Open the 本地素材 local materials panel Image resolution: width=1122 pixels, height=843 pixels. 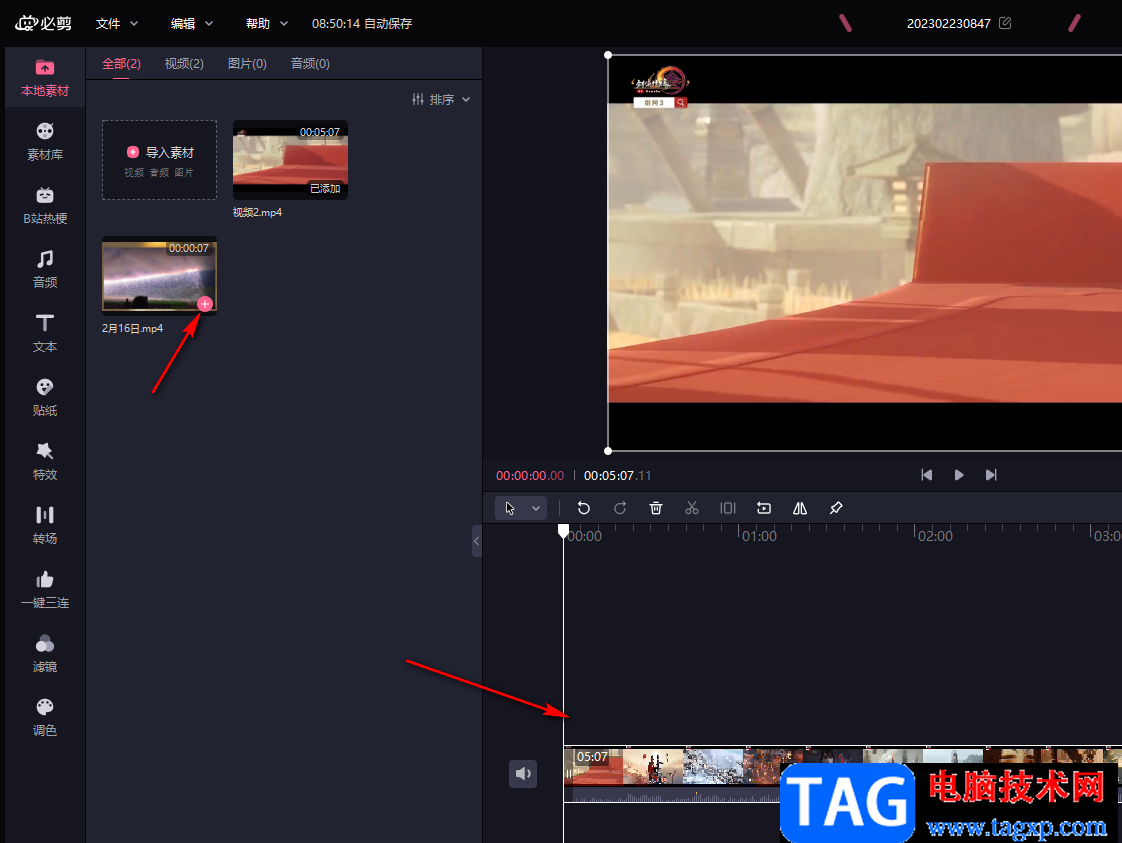44,78
